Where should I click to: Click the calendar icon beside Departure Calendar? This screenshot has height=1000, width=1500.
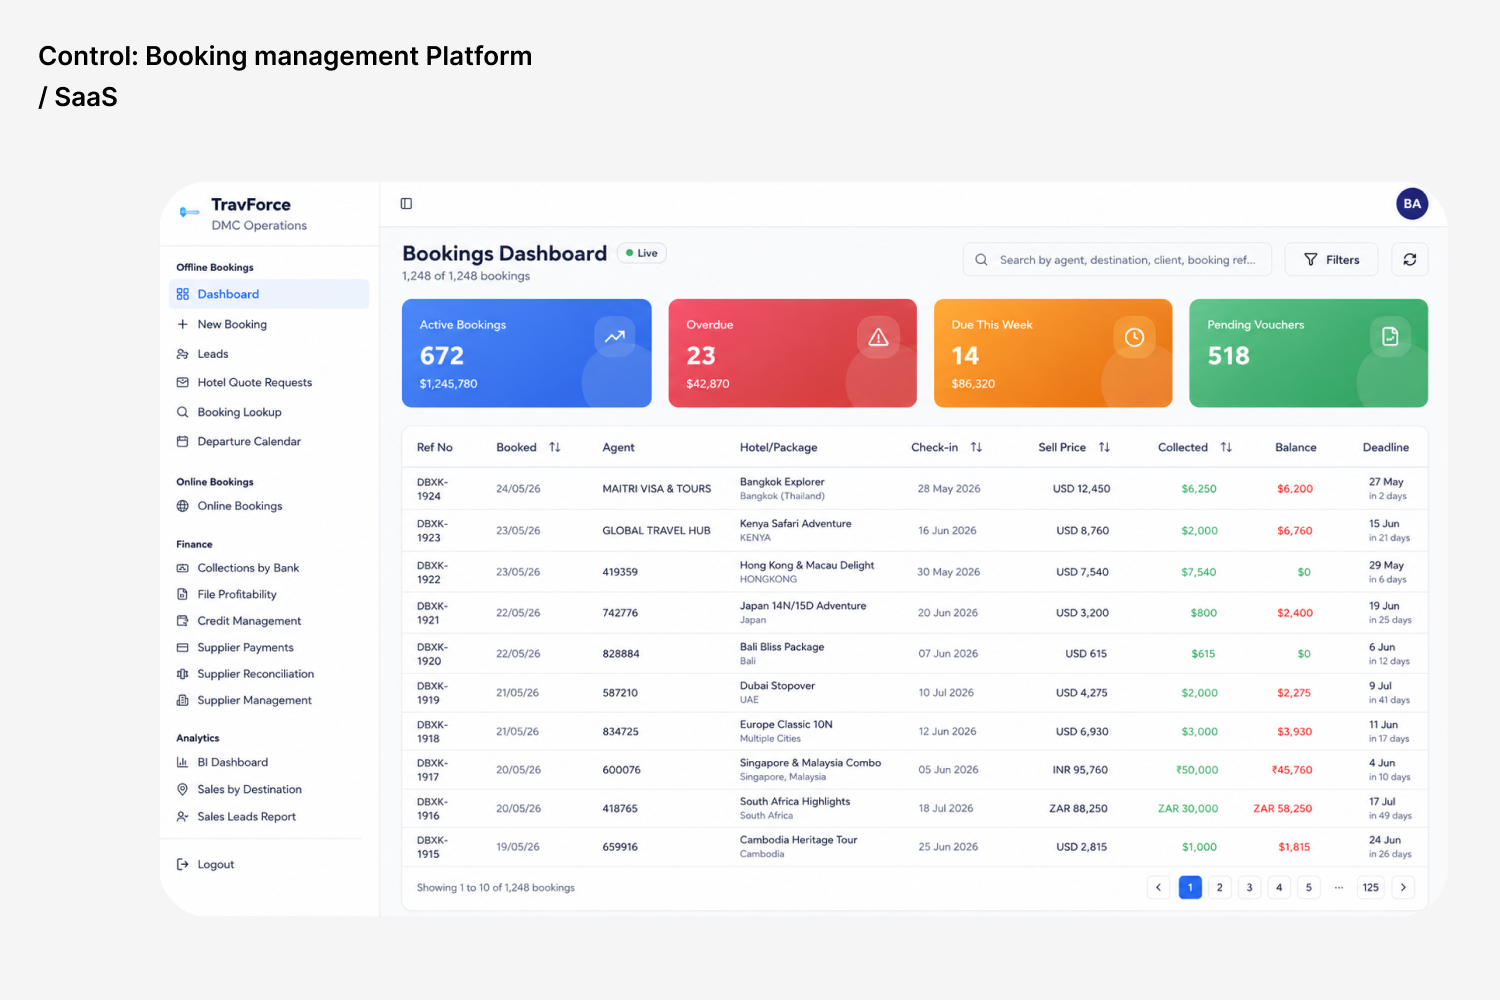tap(183, 441)
